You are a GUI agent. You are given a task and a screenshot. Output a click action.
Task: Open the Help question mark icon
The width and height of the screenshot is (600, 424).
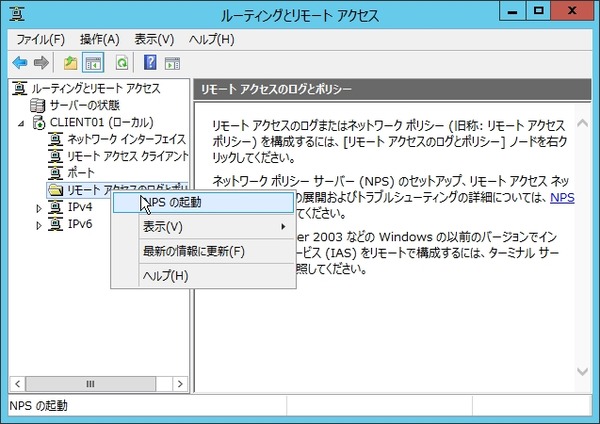click(x=150, y=62)
